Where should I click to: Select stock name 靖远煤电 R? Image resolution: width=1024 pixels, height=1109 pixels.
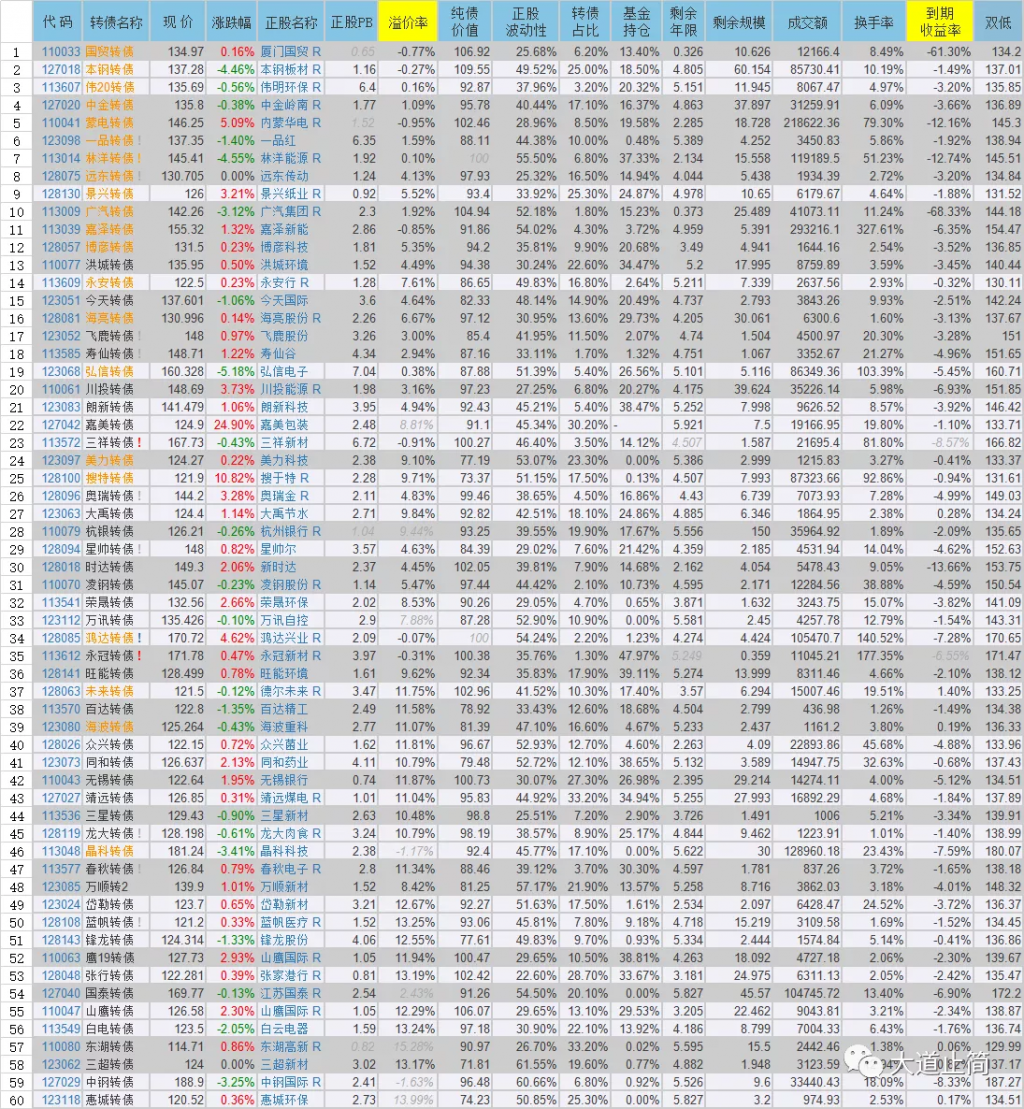[291, 797]
